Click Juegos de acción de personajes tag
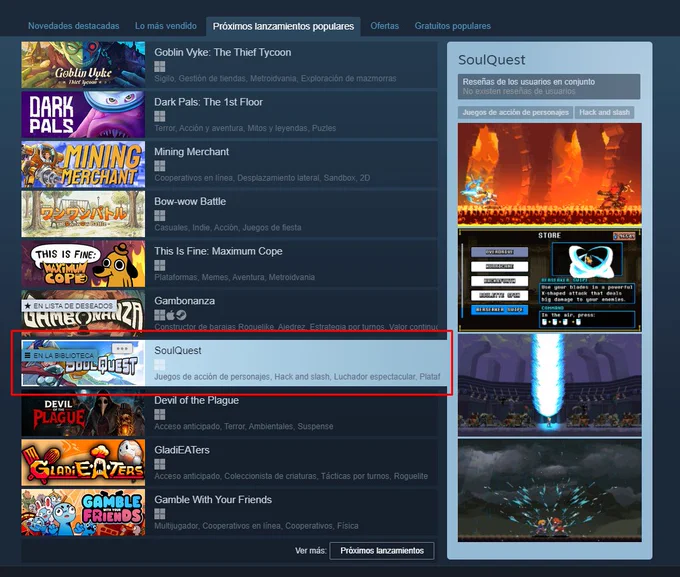Screen dimensions: 680x577 (x=515, y=112)
